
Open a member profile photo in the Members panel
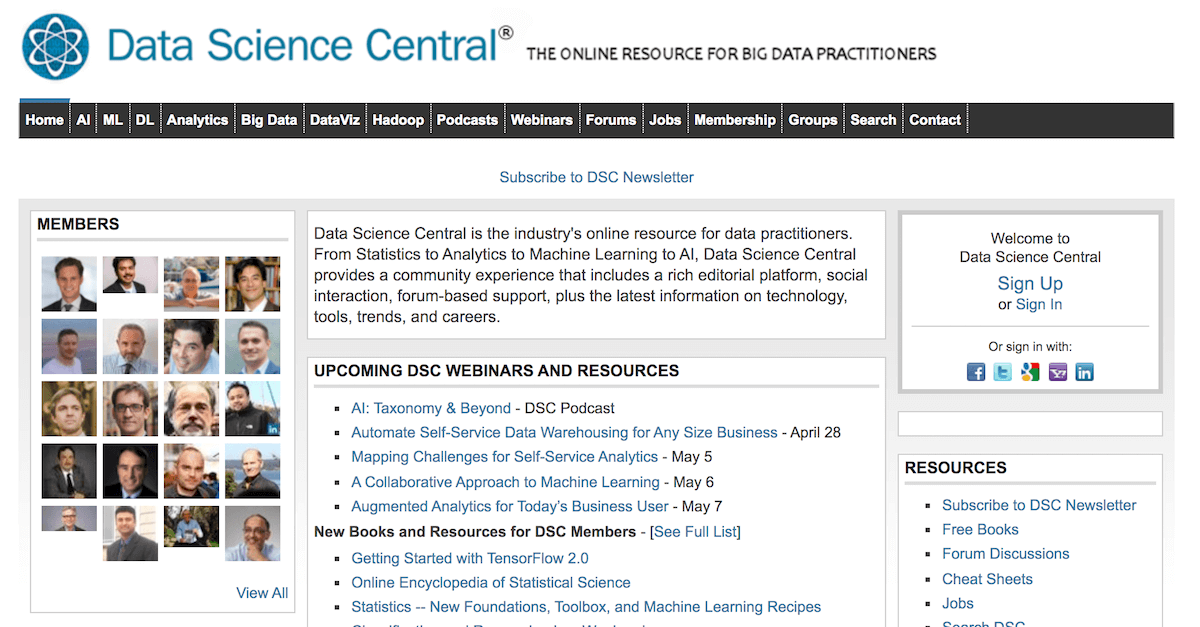point(68,284)
